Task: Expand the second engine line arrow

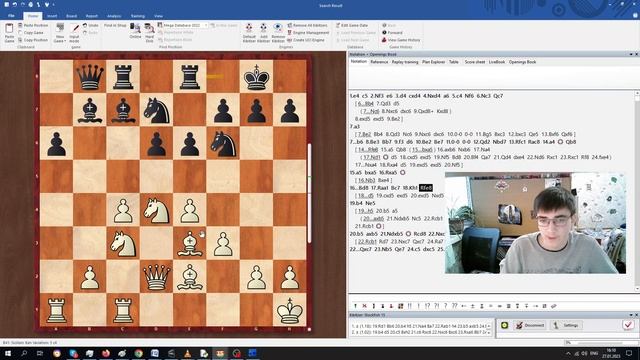Action: click(x=489, y=332)
